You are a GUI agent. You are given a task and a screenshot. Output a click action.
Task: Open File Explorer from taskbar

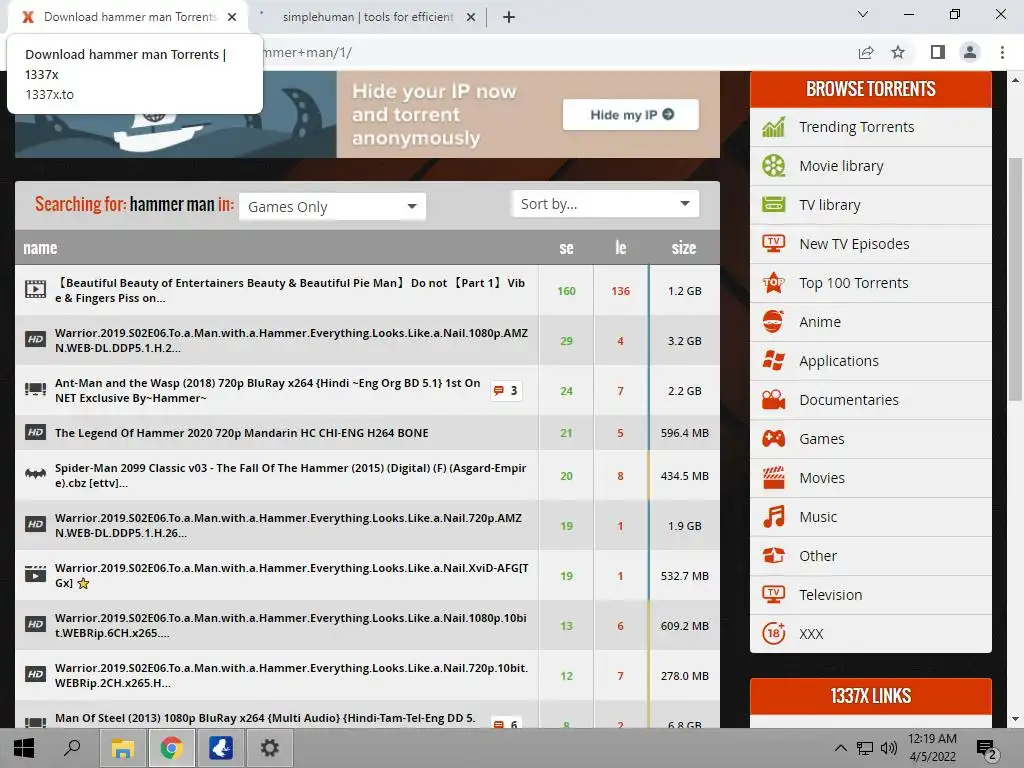pyautogui.click(x=122, y=748)
